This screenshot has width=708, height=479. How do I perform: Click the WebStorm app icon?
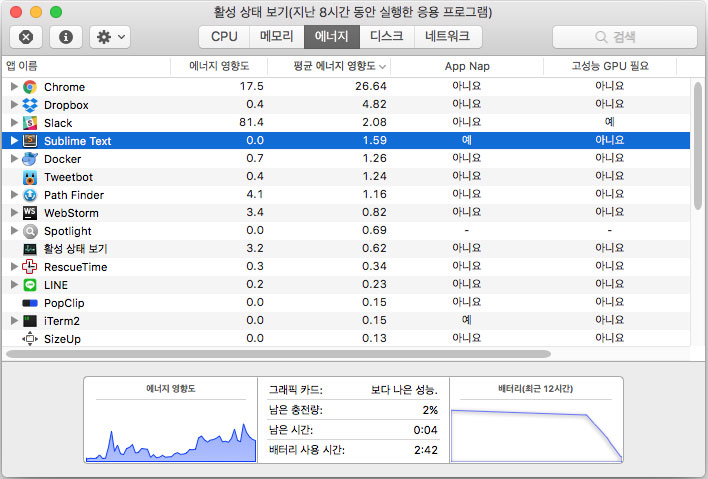tap(30, 213)
